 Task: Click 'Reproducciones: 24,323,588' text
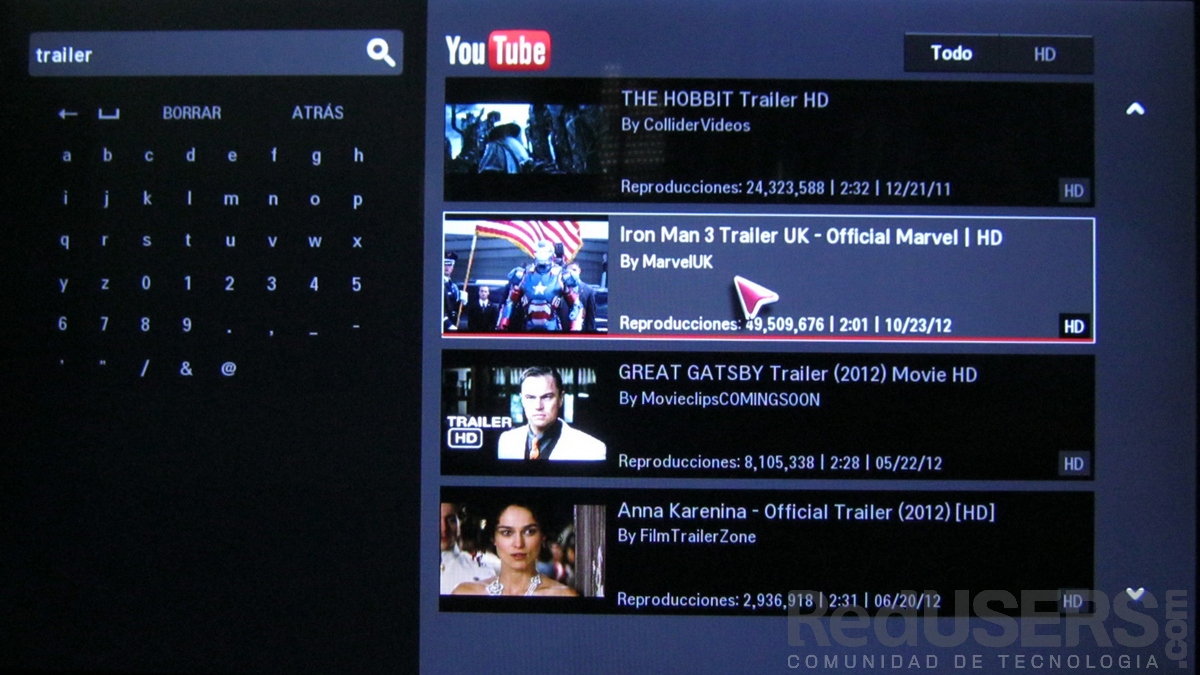coord(723,187)
